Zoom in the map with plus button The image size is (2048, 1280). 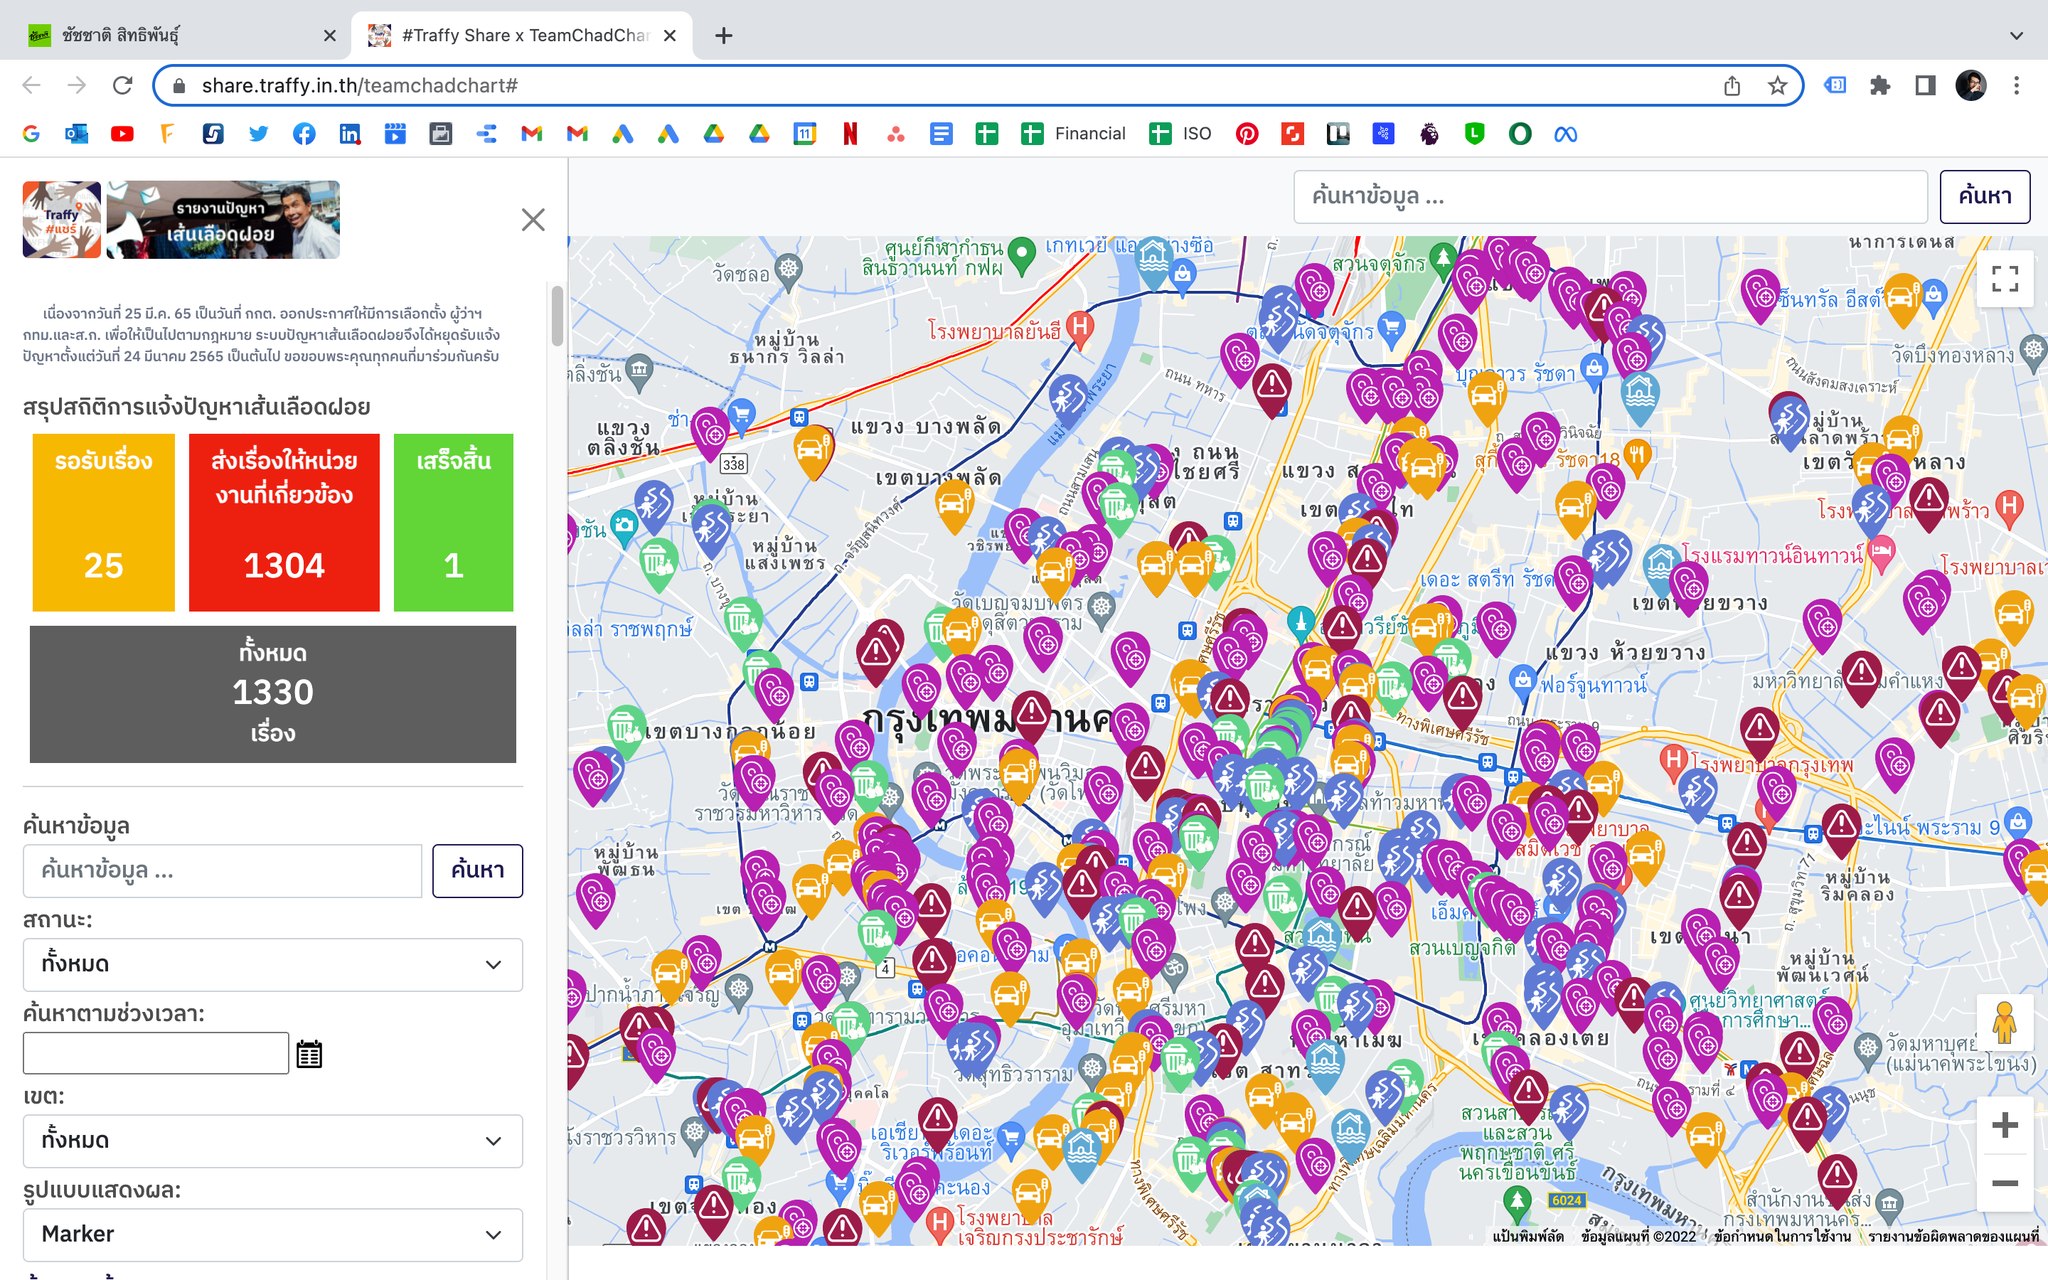2004,1125
